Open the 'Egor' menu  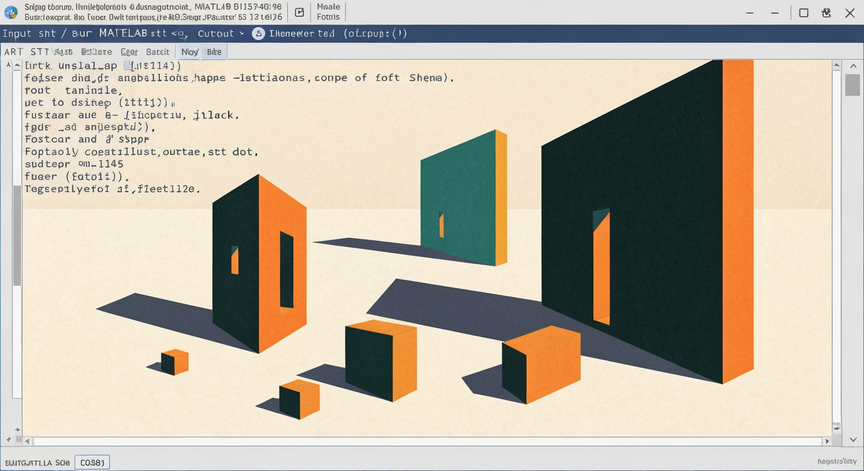coord(129,52)
